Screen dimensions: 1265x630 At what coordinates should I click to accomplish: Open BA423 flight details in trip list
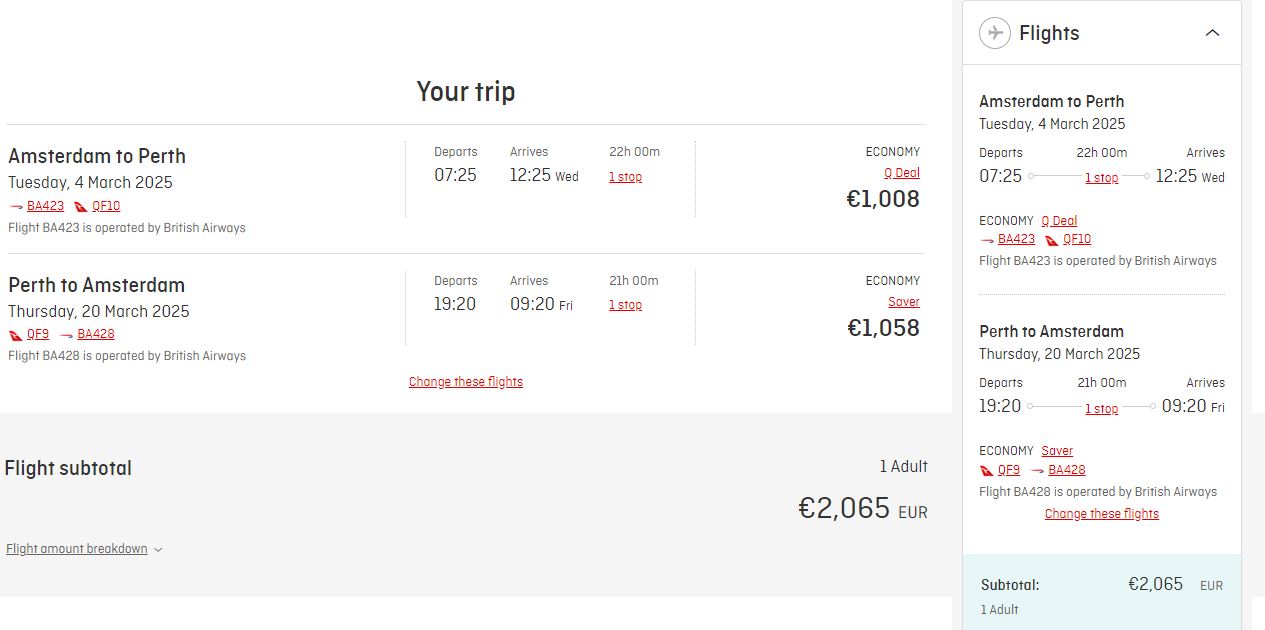point(45,206)
